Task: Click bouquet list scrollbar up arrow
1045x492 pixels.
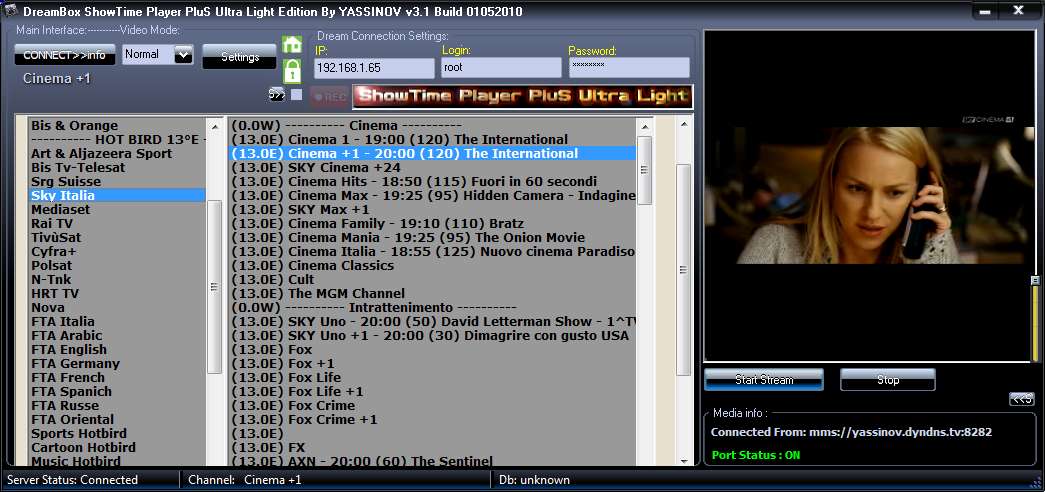Action: point(215,126)
